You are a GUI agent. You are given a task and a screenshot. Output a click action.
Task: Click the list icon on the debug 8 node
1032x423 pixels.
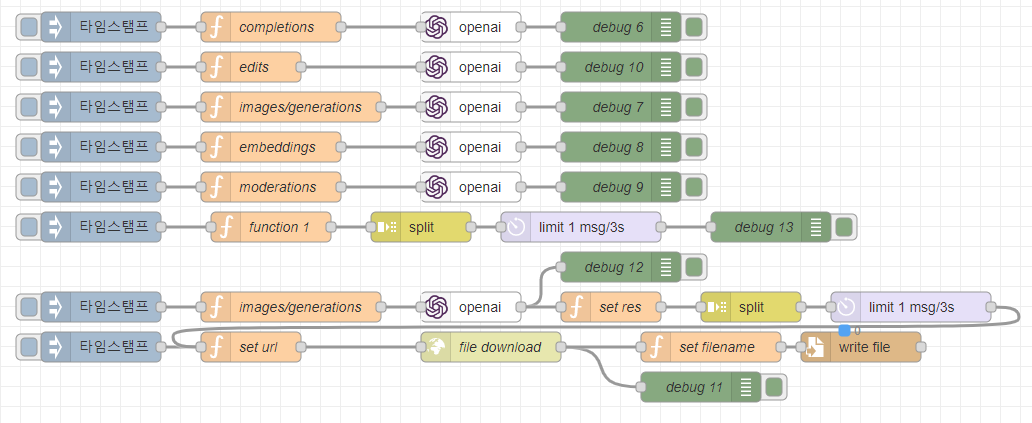point(666,147)
